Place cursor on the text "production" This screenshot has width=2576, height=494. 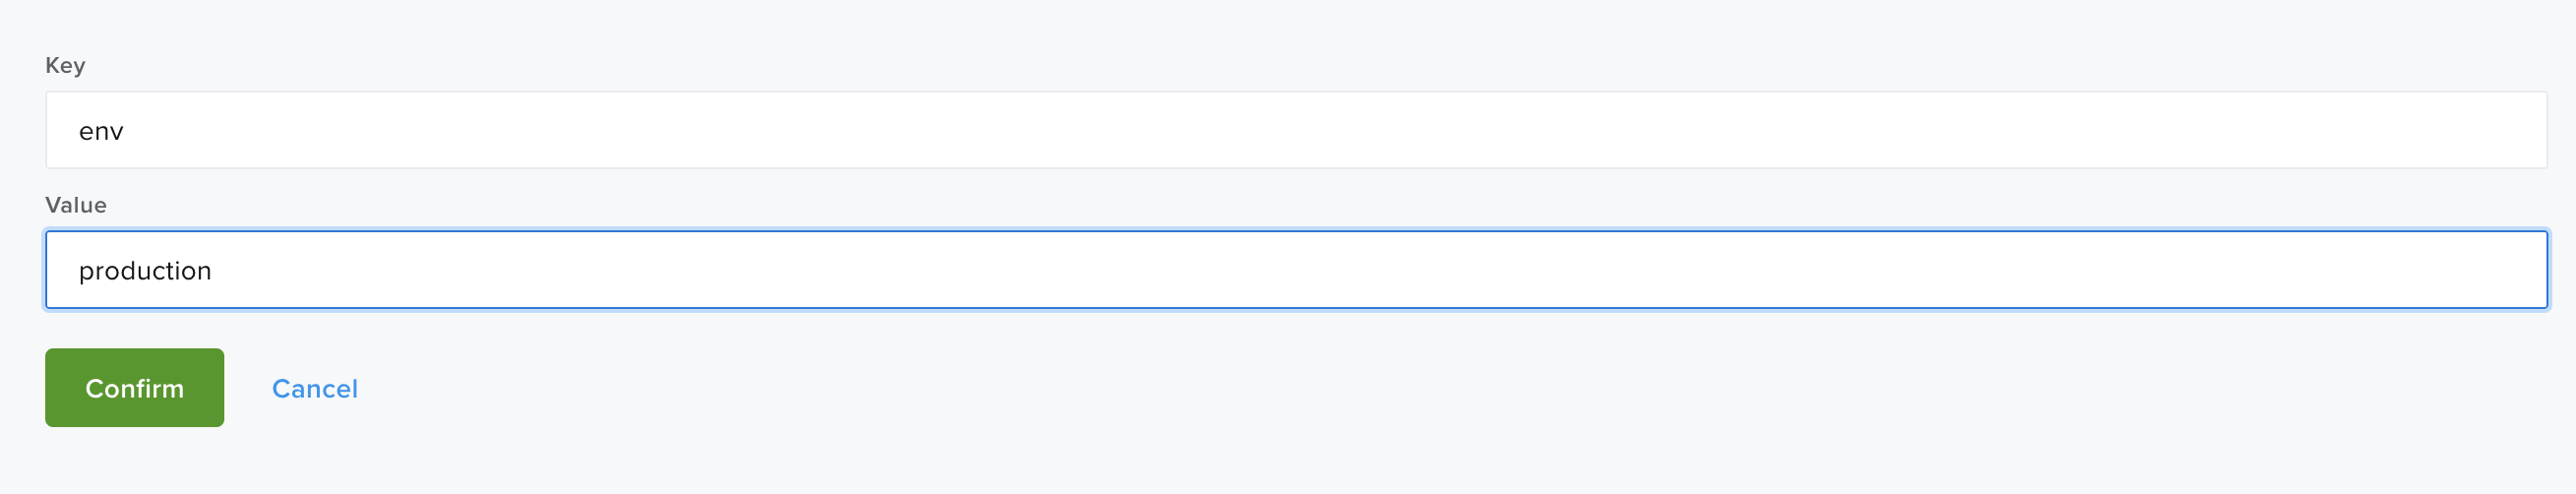point(145,271)
